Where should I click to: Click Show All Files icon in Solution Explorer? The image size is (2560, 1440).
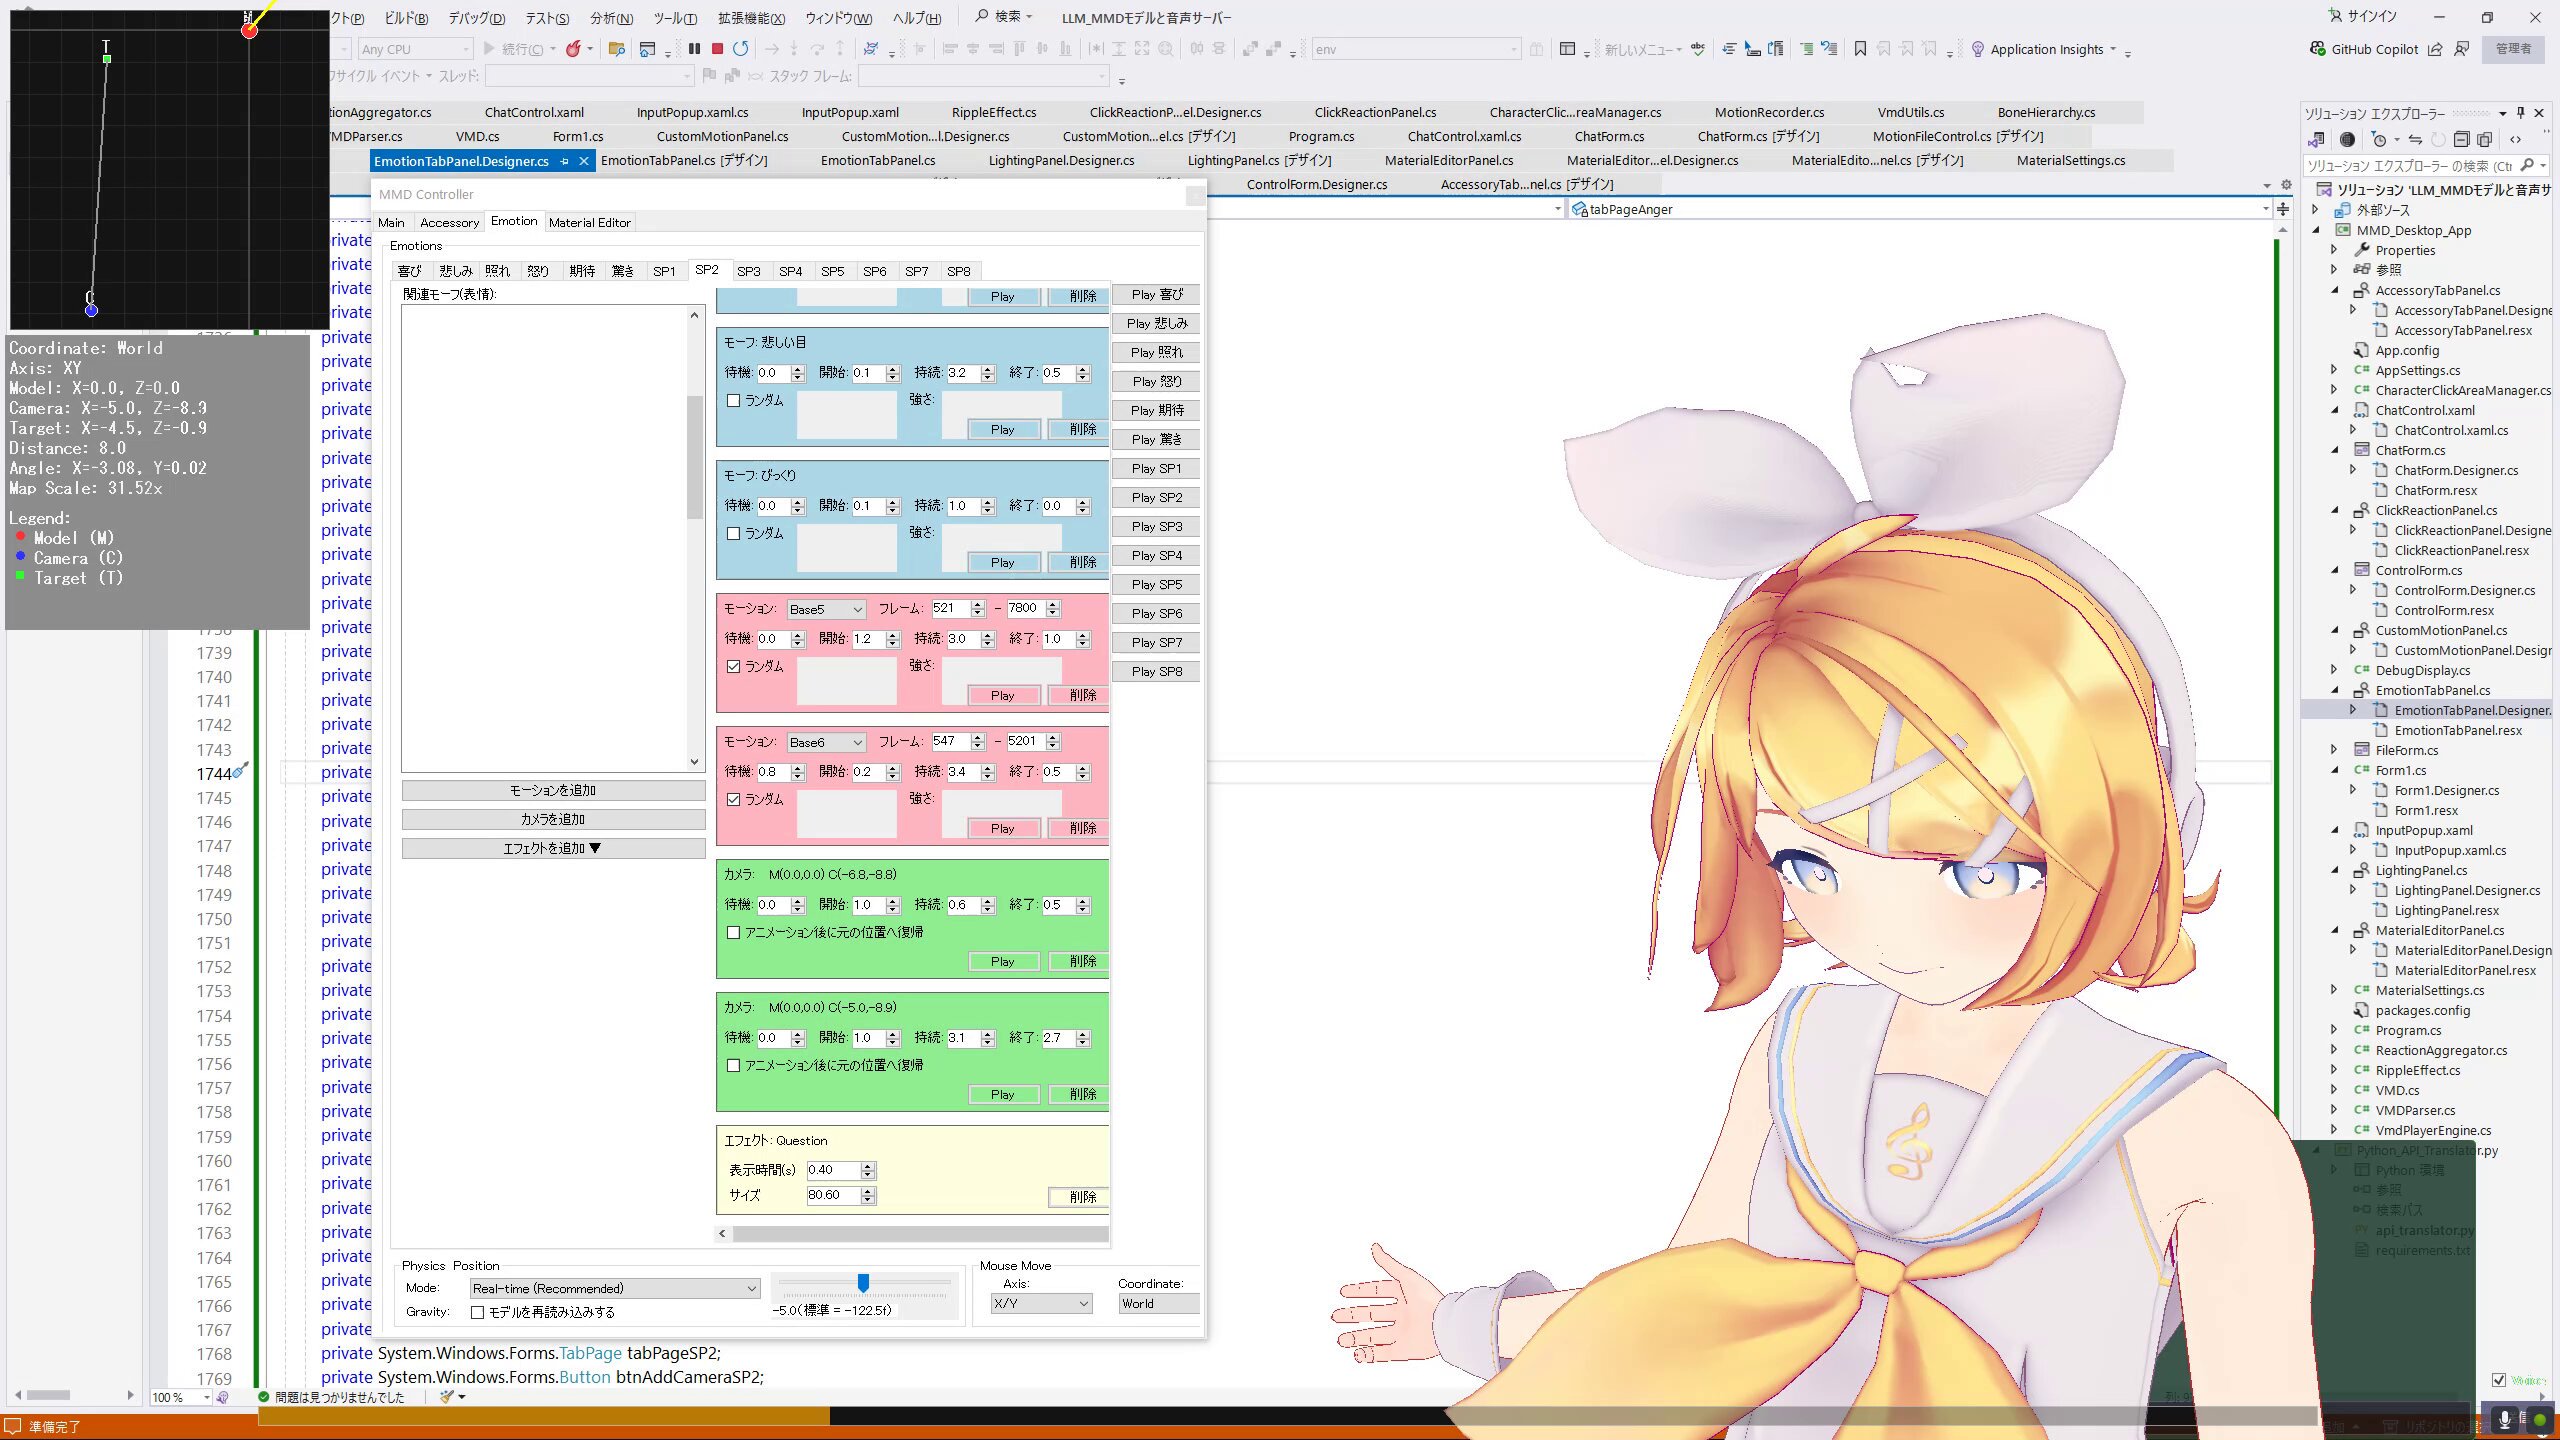tap(2484, 140)
